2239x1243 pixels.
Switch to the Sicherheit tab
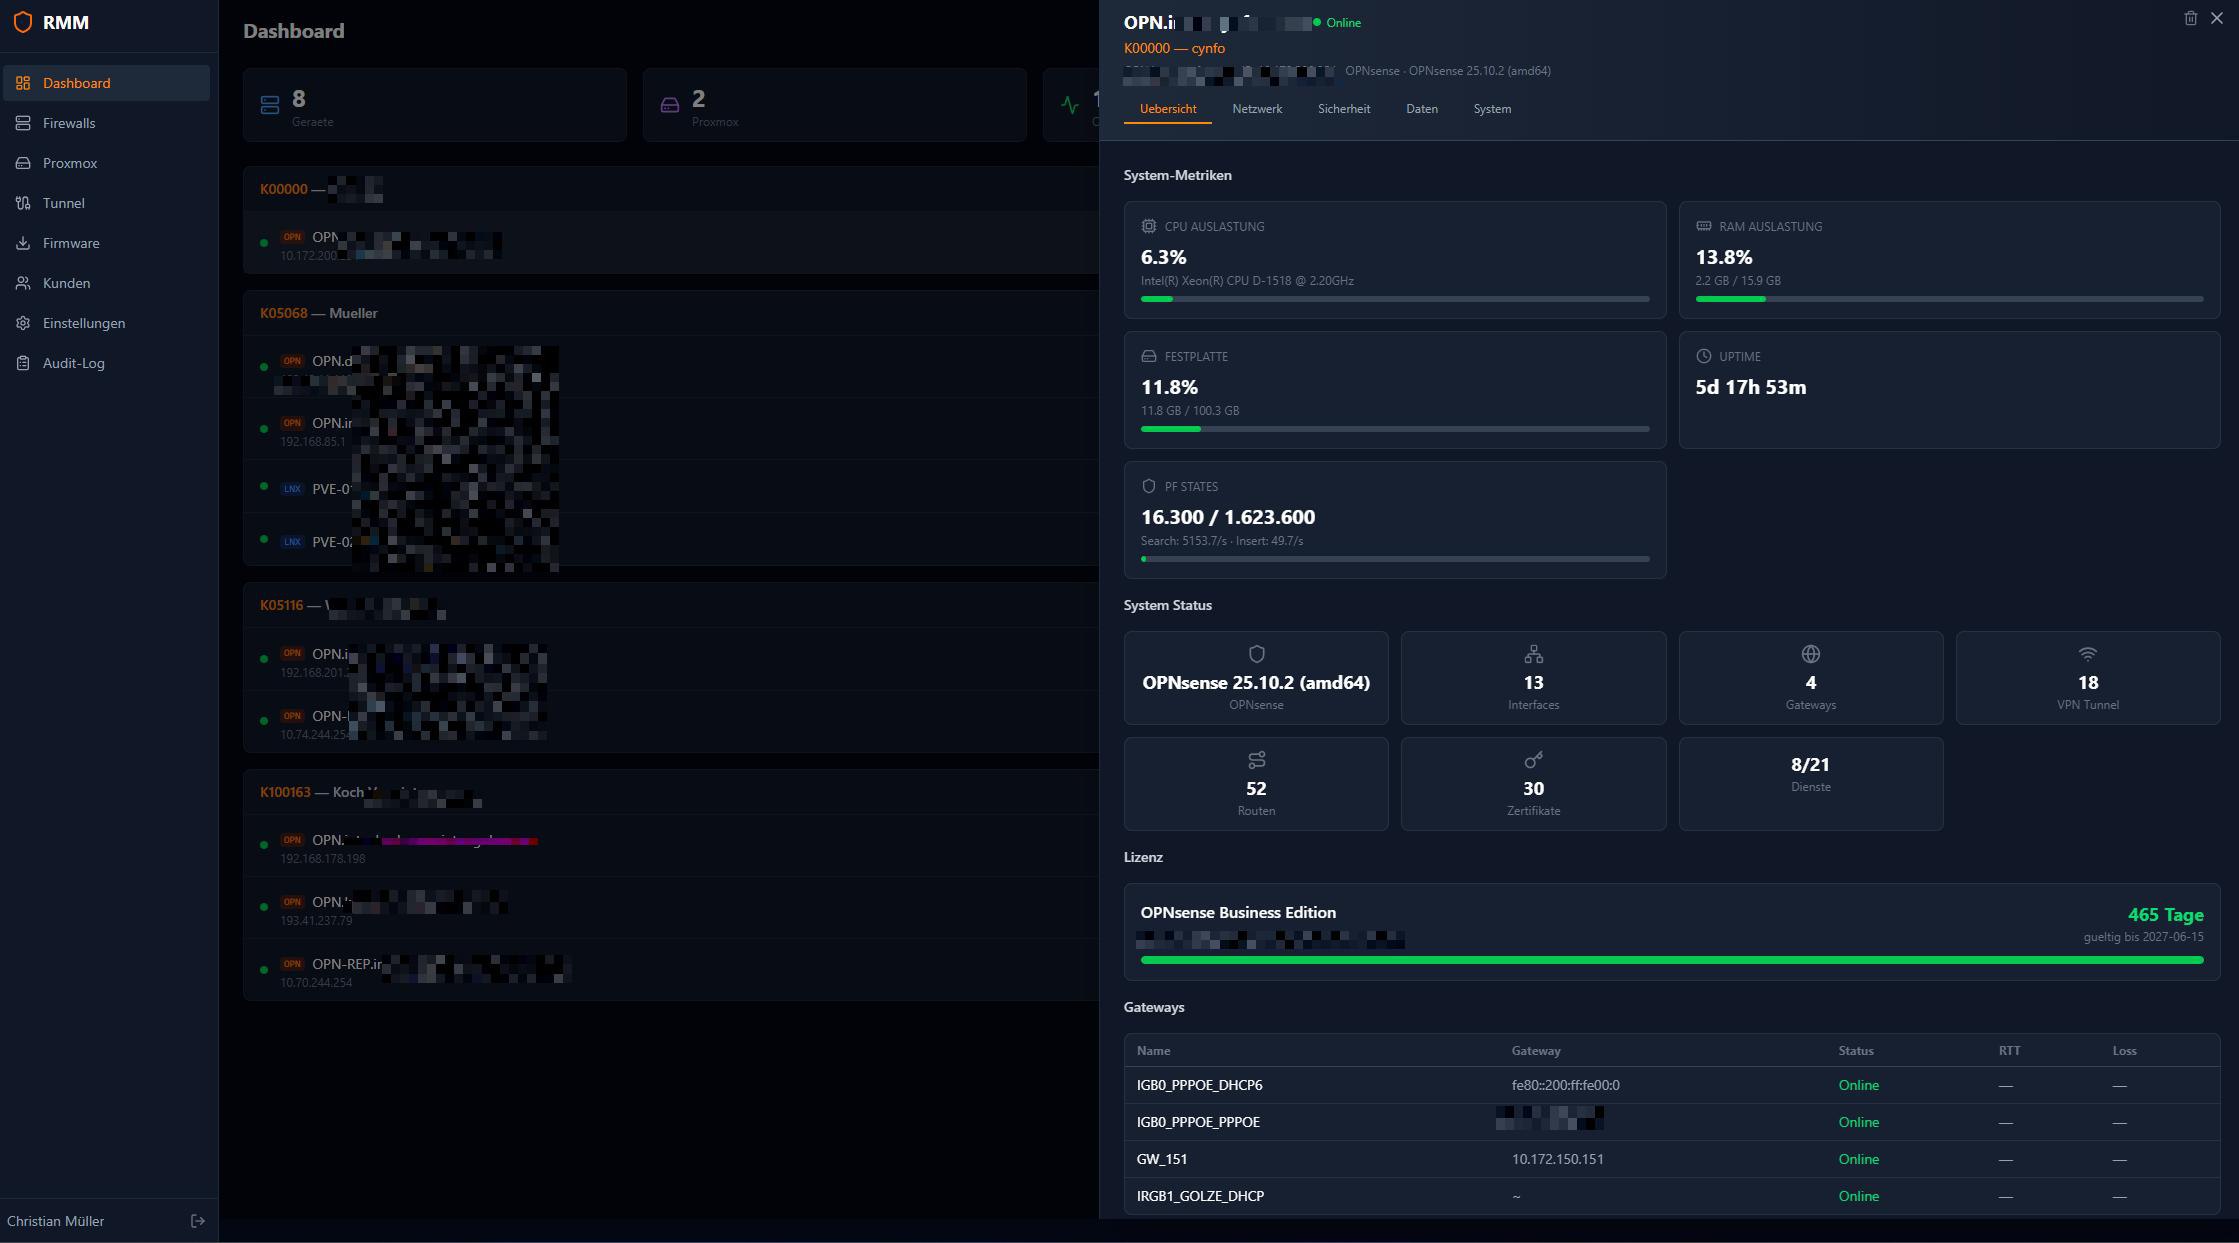point(1344,109)
